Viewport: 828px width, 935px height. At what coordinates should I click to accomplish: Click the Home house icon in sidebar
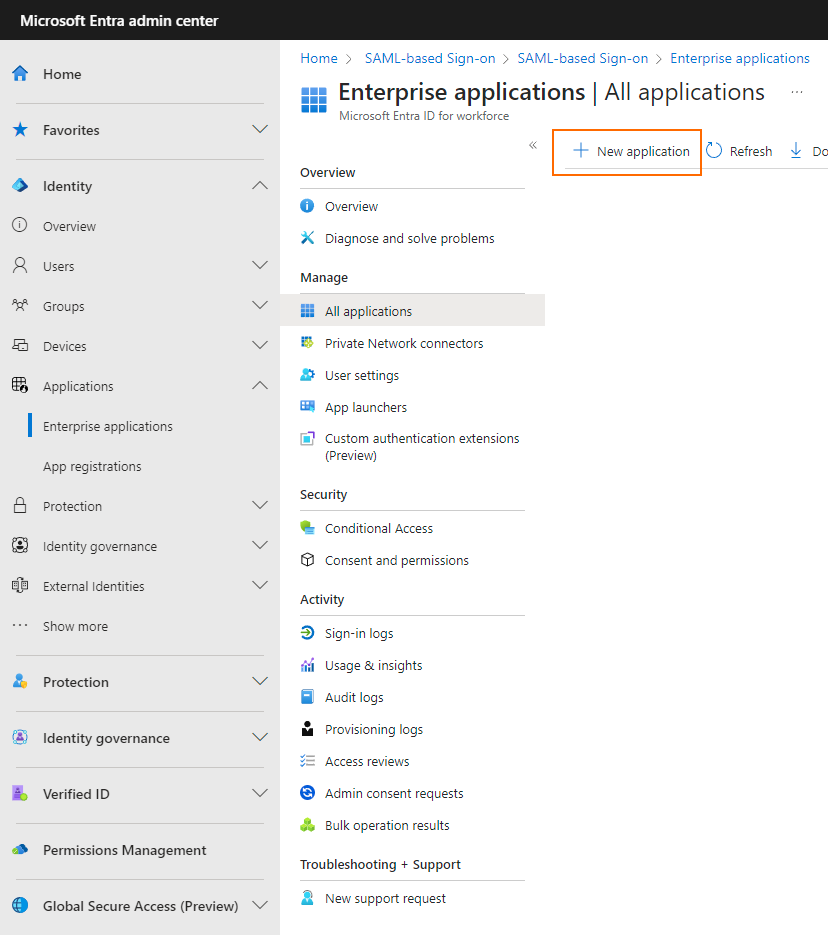click(20, 73)
